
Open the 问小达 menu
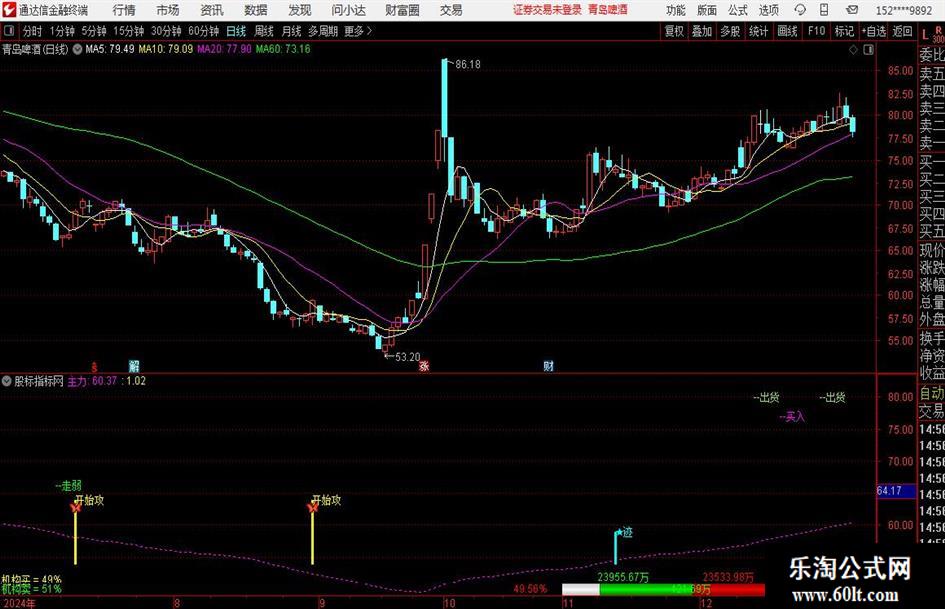348,10
